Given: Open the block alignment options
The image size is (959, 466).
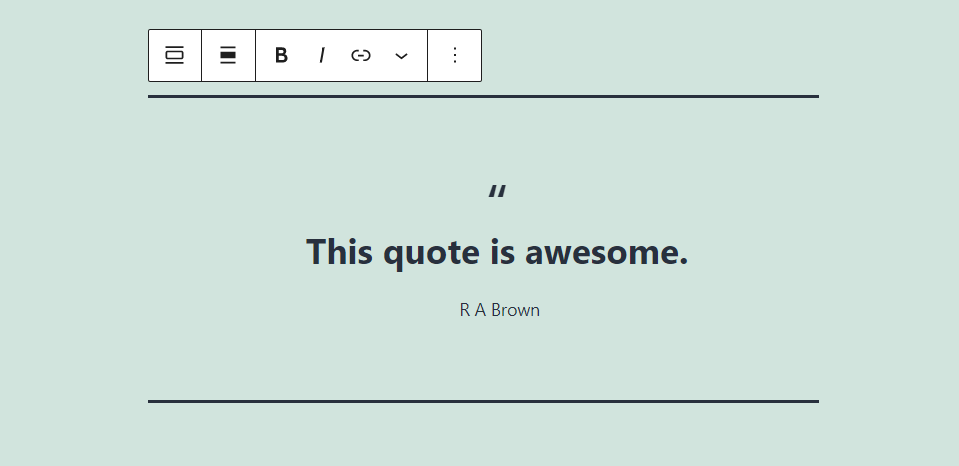Looking at the screenshot, I should point(228,55).
